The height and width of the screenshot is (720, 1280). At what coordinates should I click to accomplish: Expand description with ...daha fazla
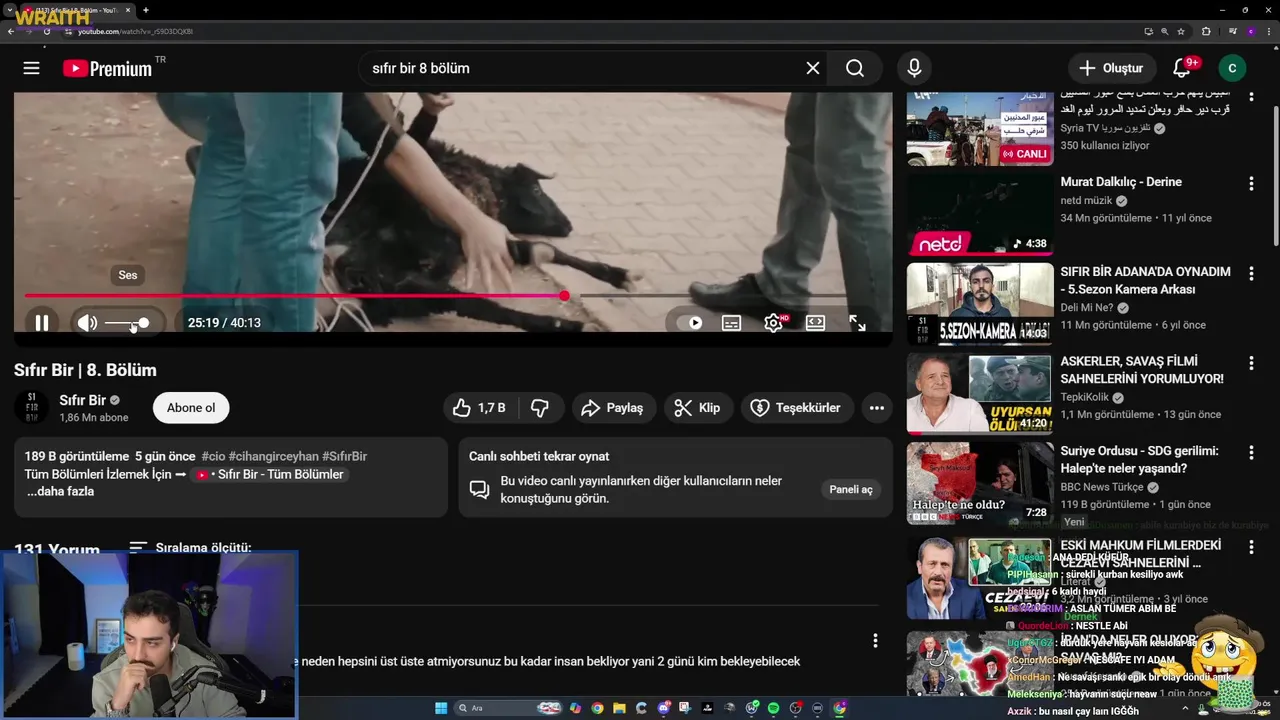(60, 492)
